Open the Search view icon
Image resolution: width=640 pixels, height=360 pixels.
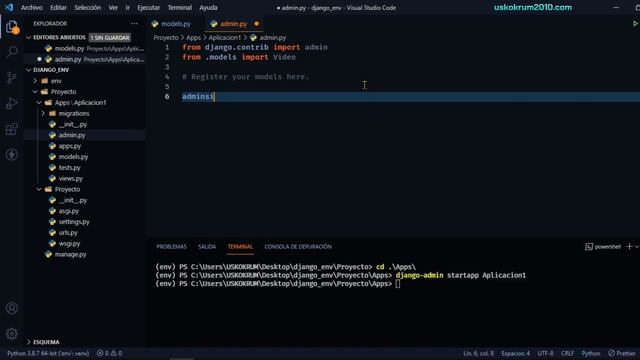pyautogui.click(x=12, y=51)
